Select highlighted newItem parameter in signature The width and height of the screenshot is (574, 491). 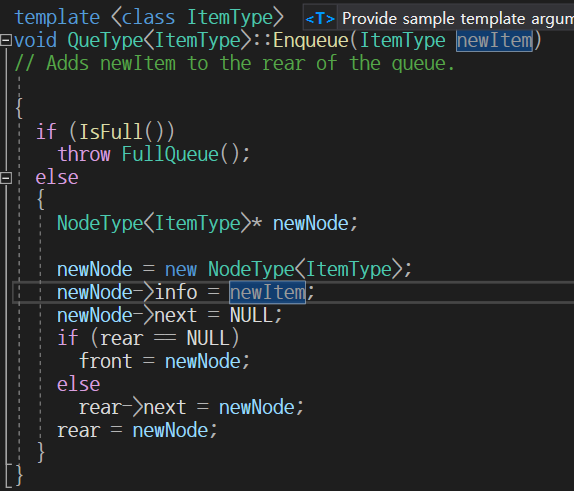[x=494, y=40]
